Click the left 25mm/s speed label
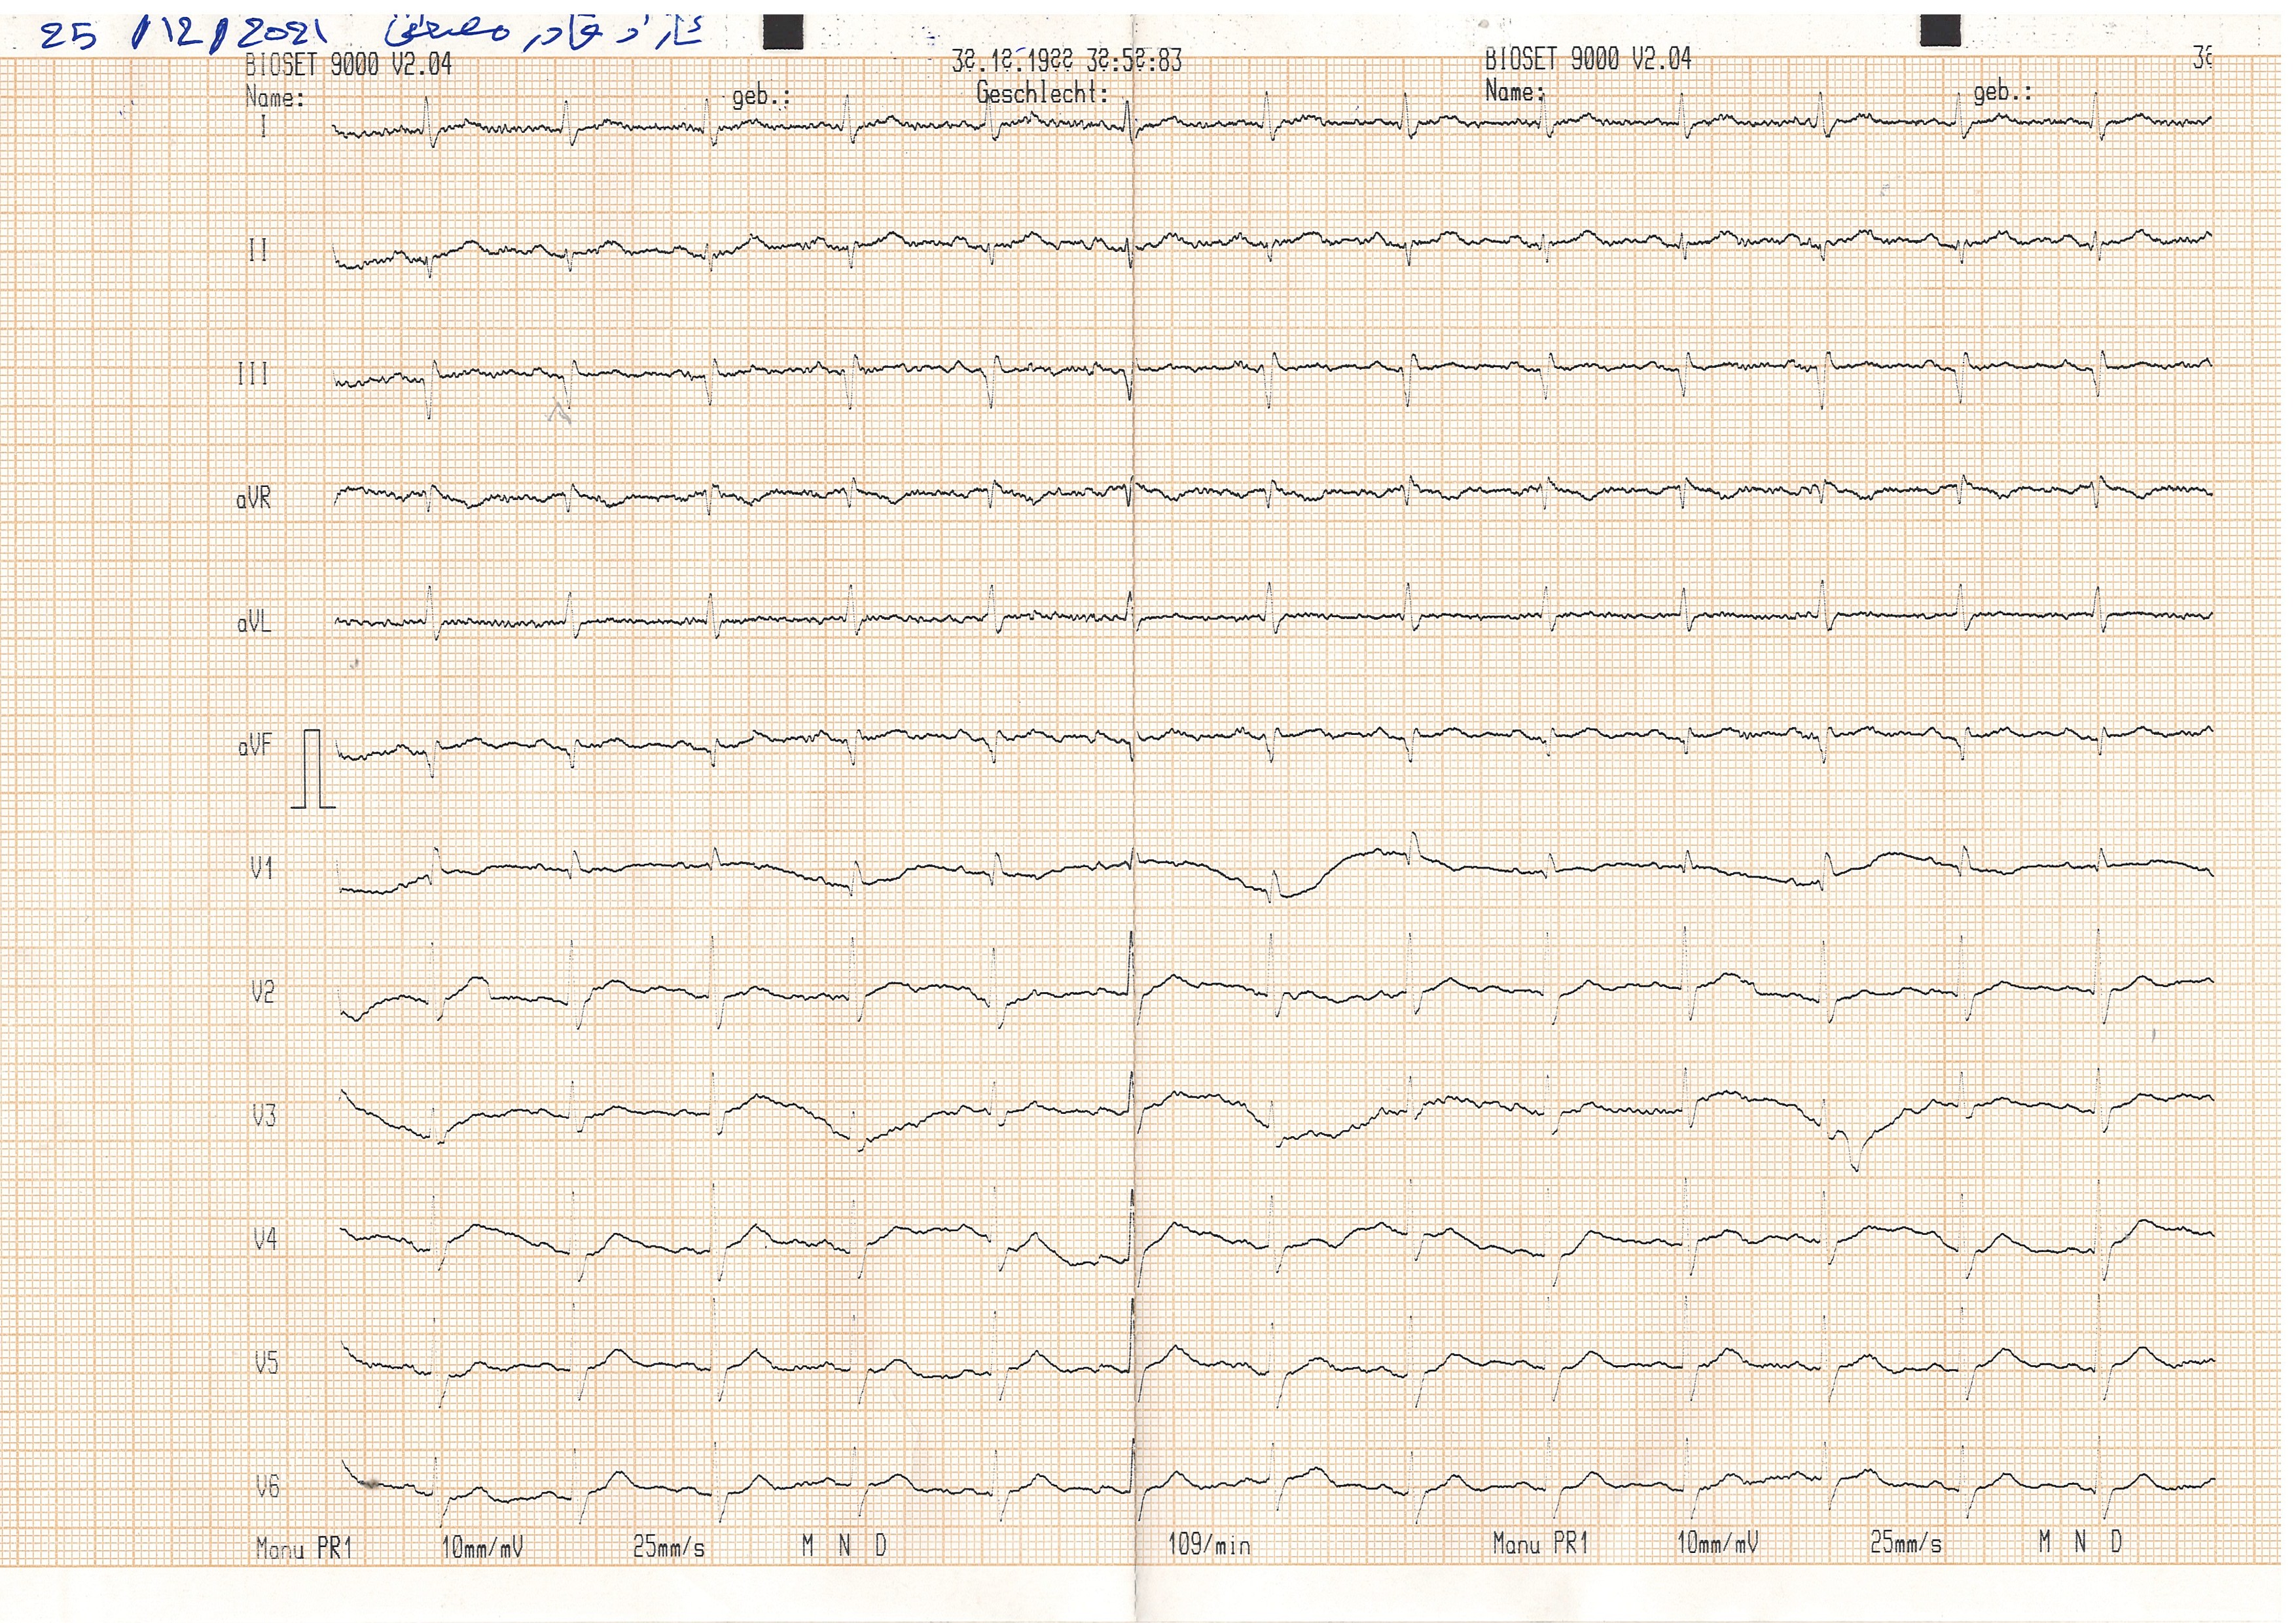Screen dimensions: 2296x1623 668,1548
